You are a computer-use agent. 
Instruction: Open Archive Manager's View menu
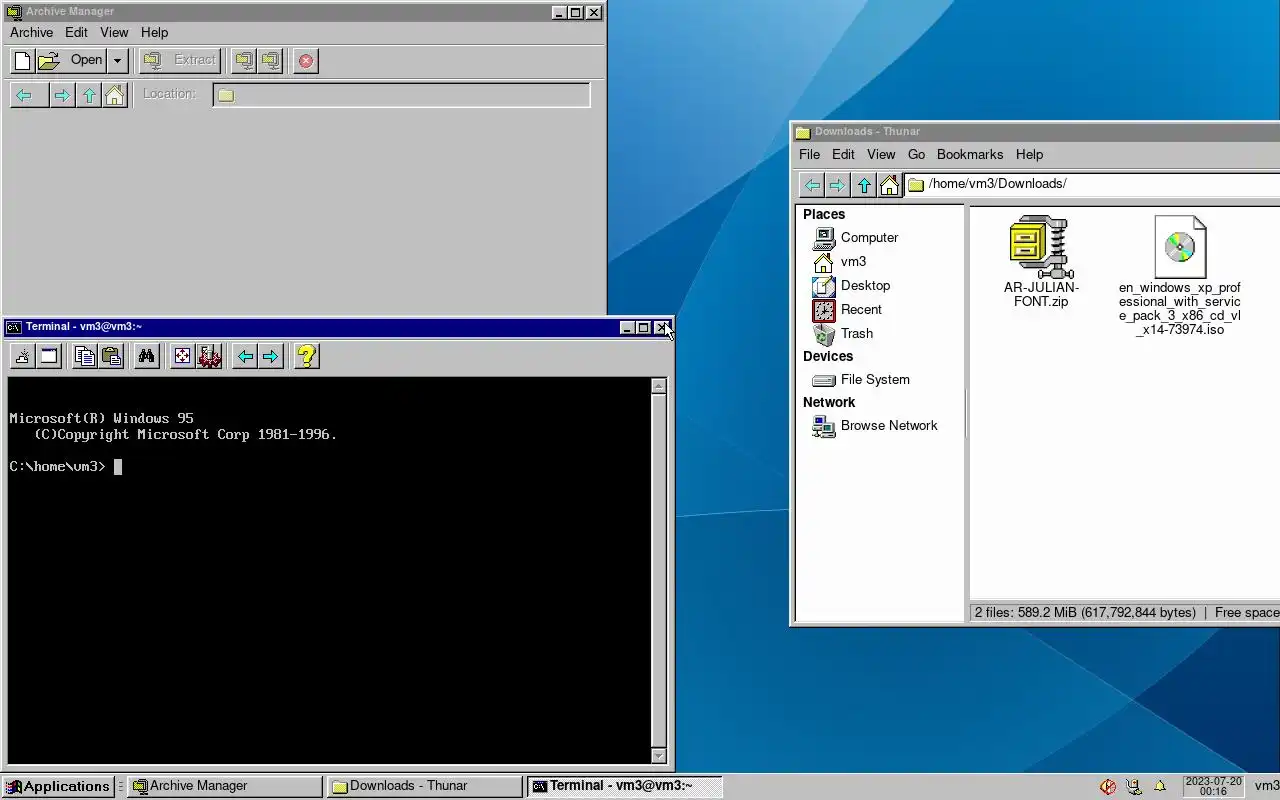click(x=114, y=32)
